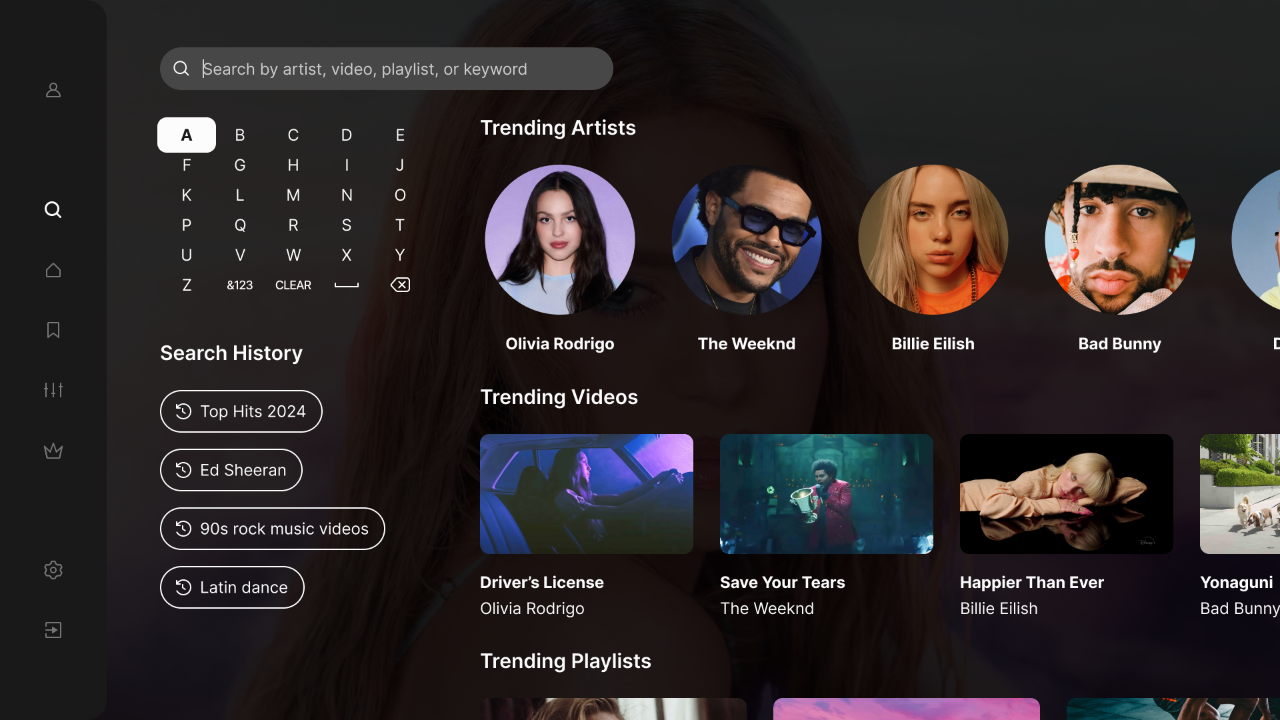
Task: Sign out using the exit icon
Action: [x=52, y=630]
